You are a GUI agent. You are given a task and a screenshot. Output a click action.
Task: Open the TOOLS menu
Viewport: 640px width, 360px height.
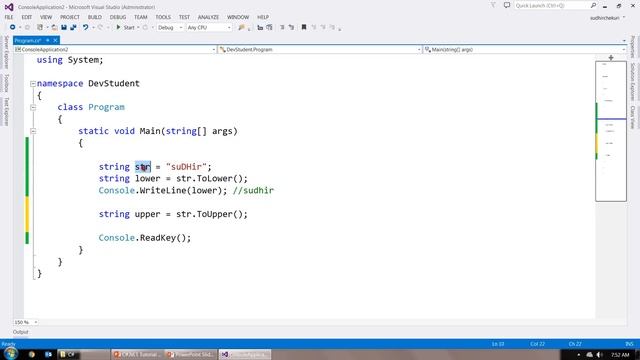pyautogui.click(x=163, y=17)
